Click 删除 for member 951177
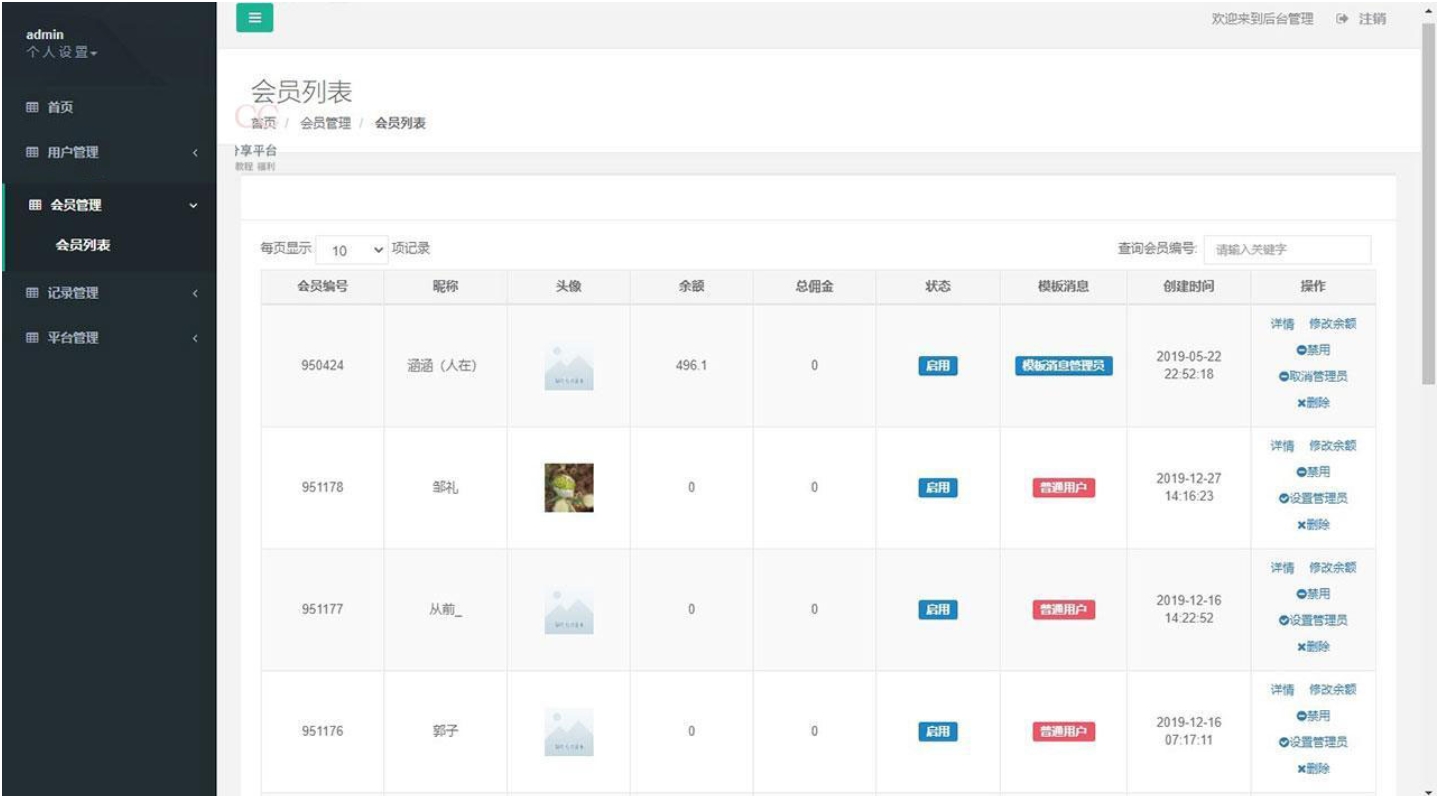The width and height of the screenshot is (1438, 796). [1313, 647]
